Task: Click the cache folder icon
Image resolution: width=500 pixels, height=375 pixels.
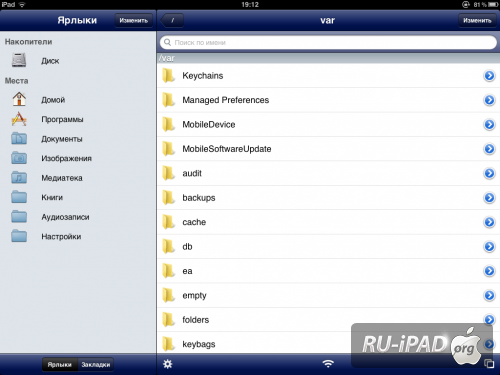Action: point(168,222)
